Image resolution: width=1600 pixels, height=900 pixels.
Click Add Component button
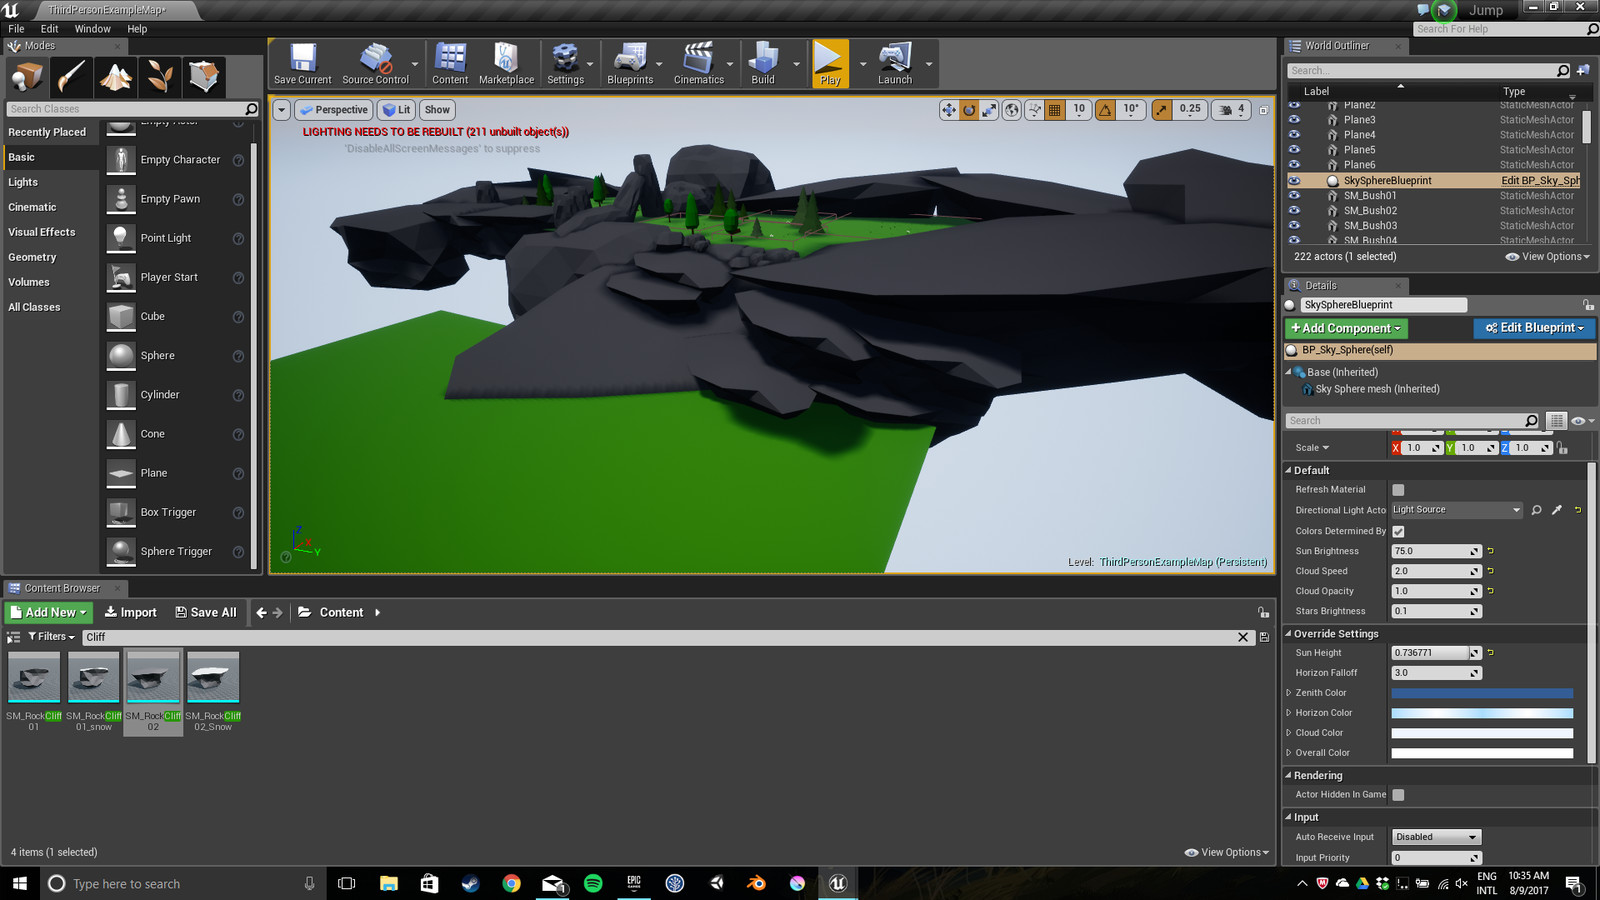(1346, 328)
